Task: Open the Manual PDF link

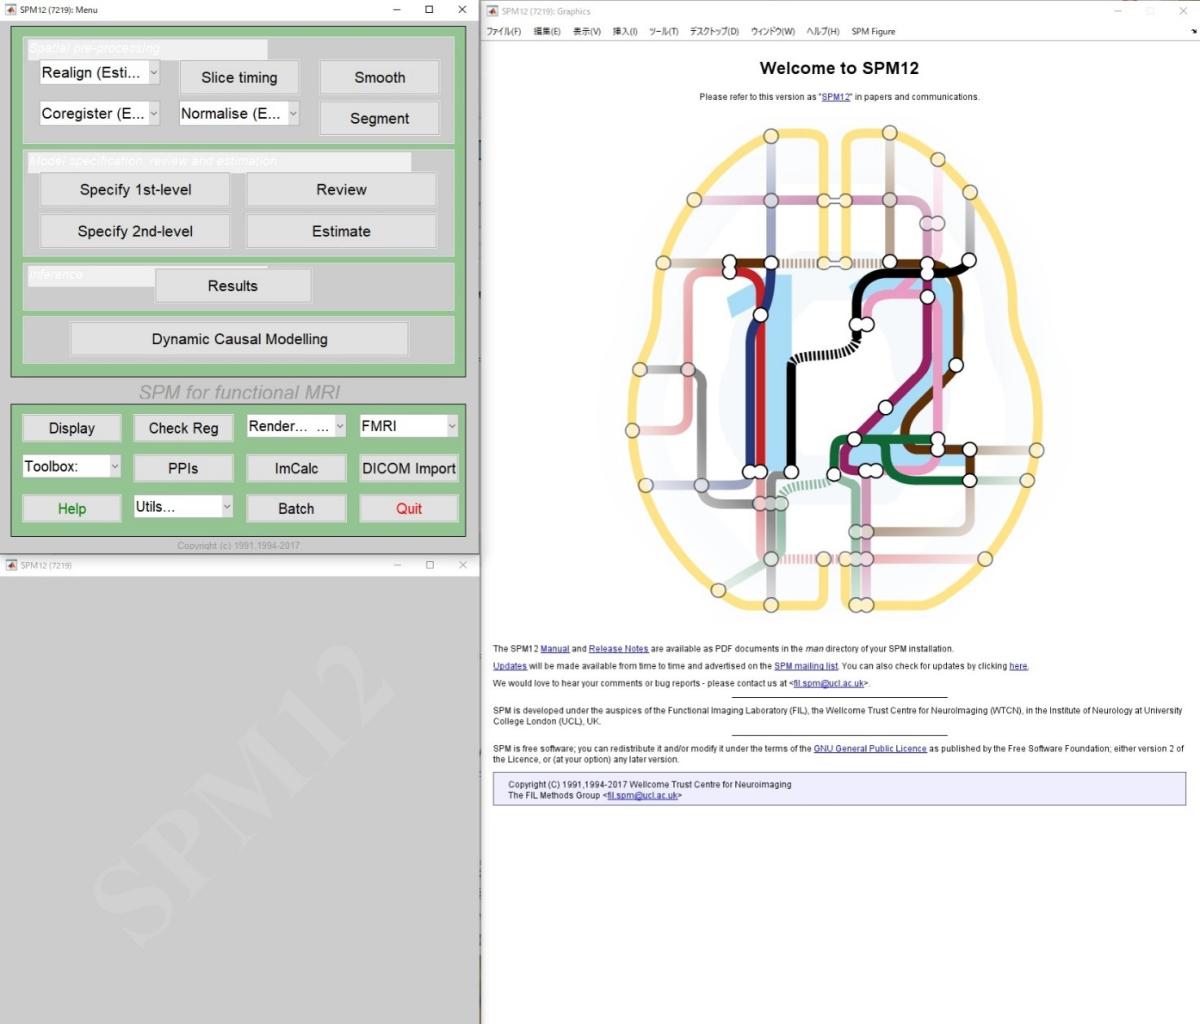Action: coord(554,649)
